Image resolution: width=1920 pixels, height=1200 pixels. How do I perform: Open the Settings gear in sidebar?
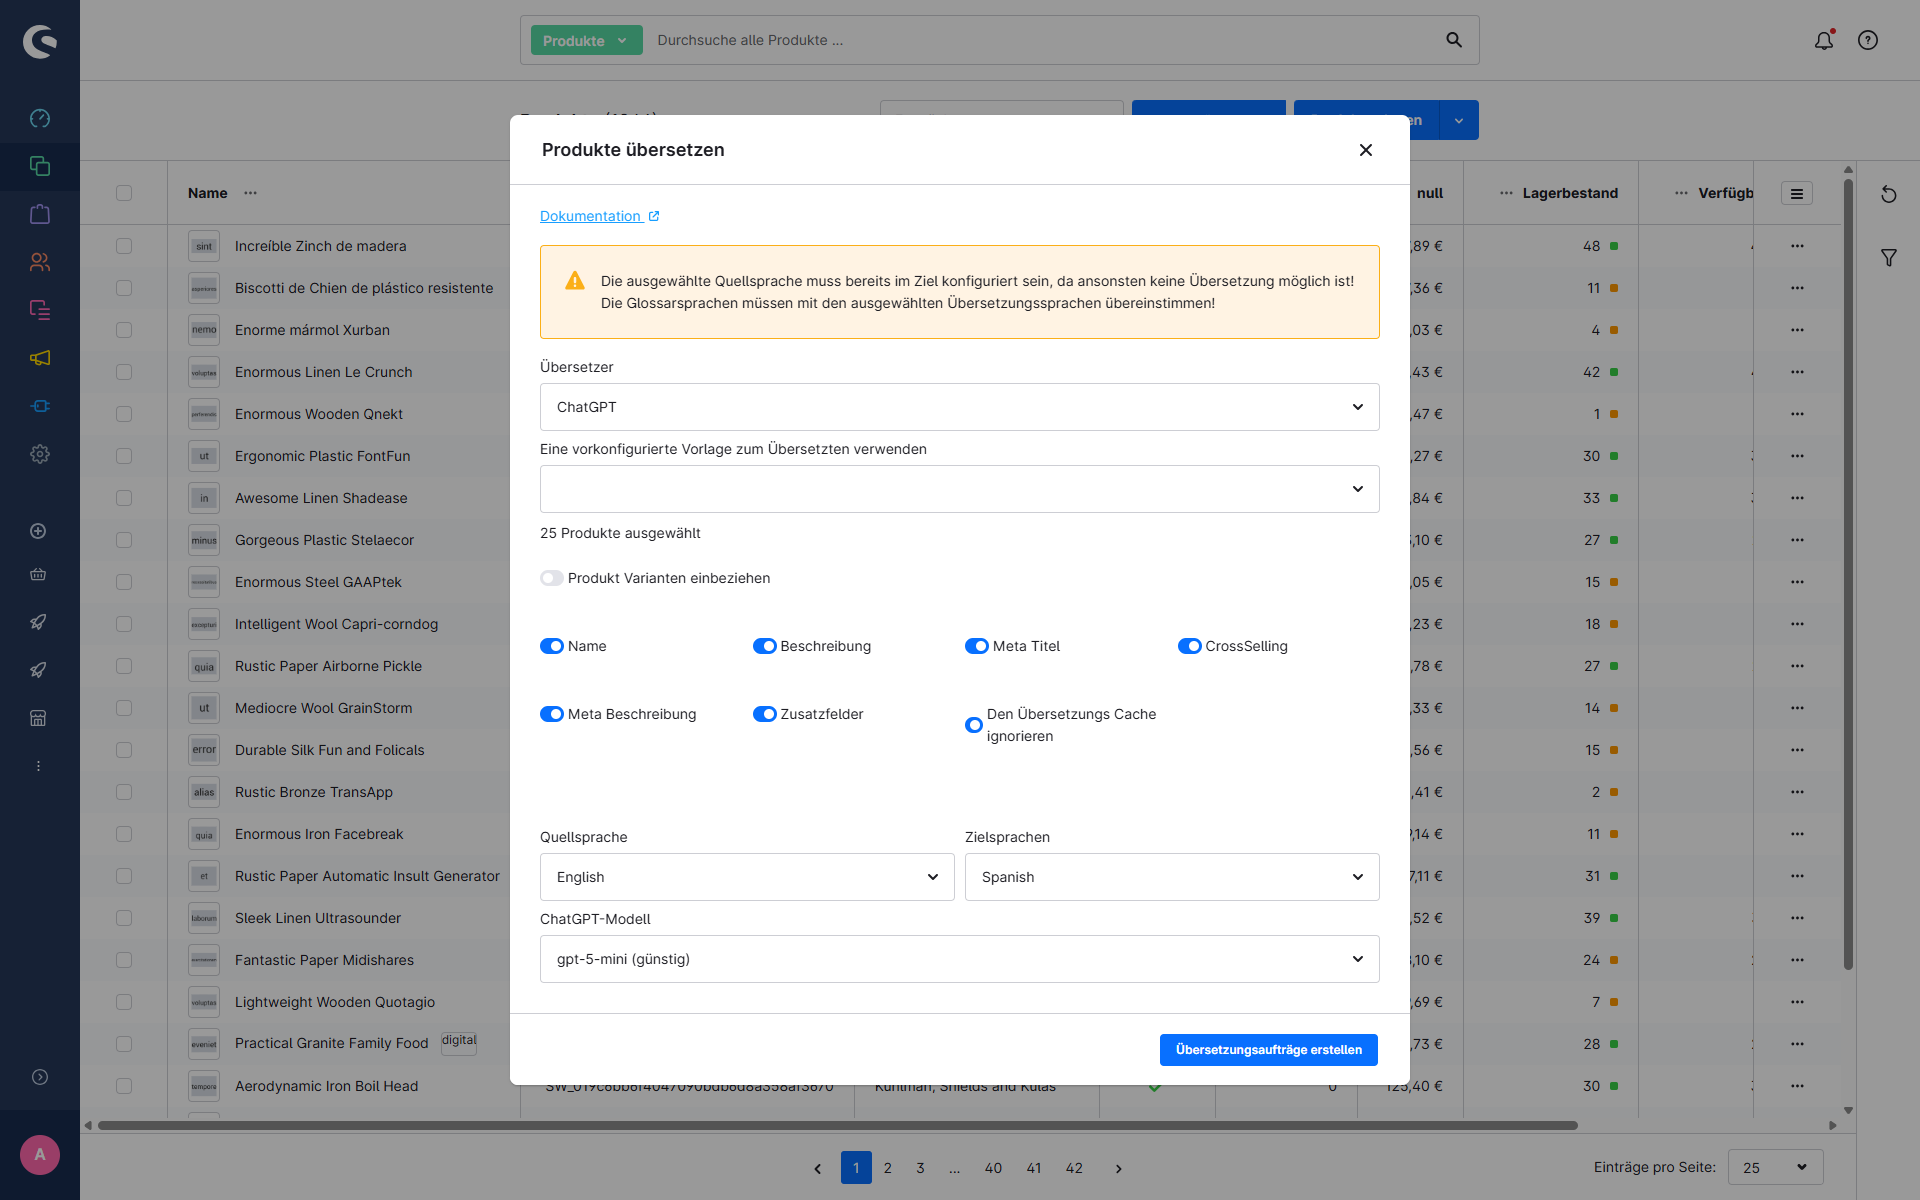click(x=40, y=454)
